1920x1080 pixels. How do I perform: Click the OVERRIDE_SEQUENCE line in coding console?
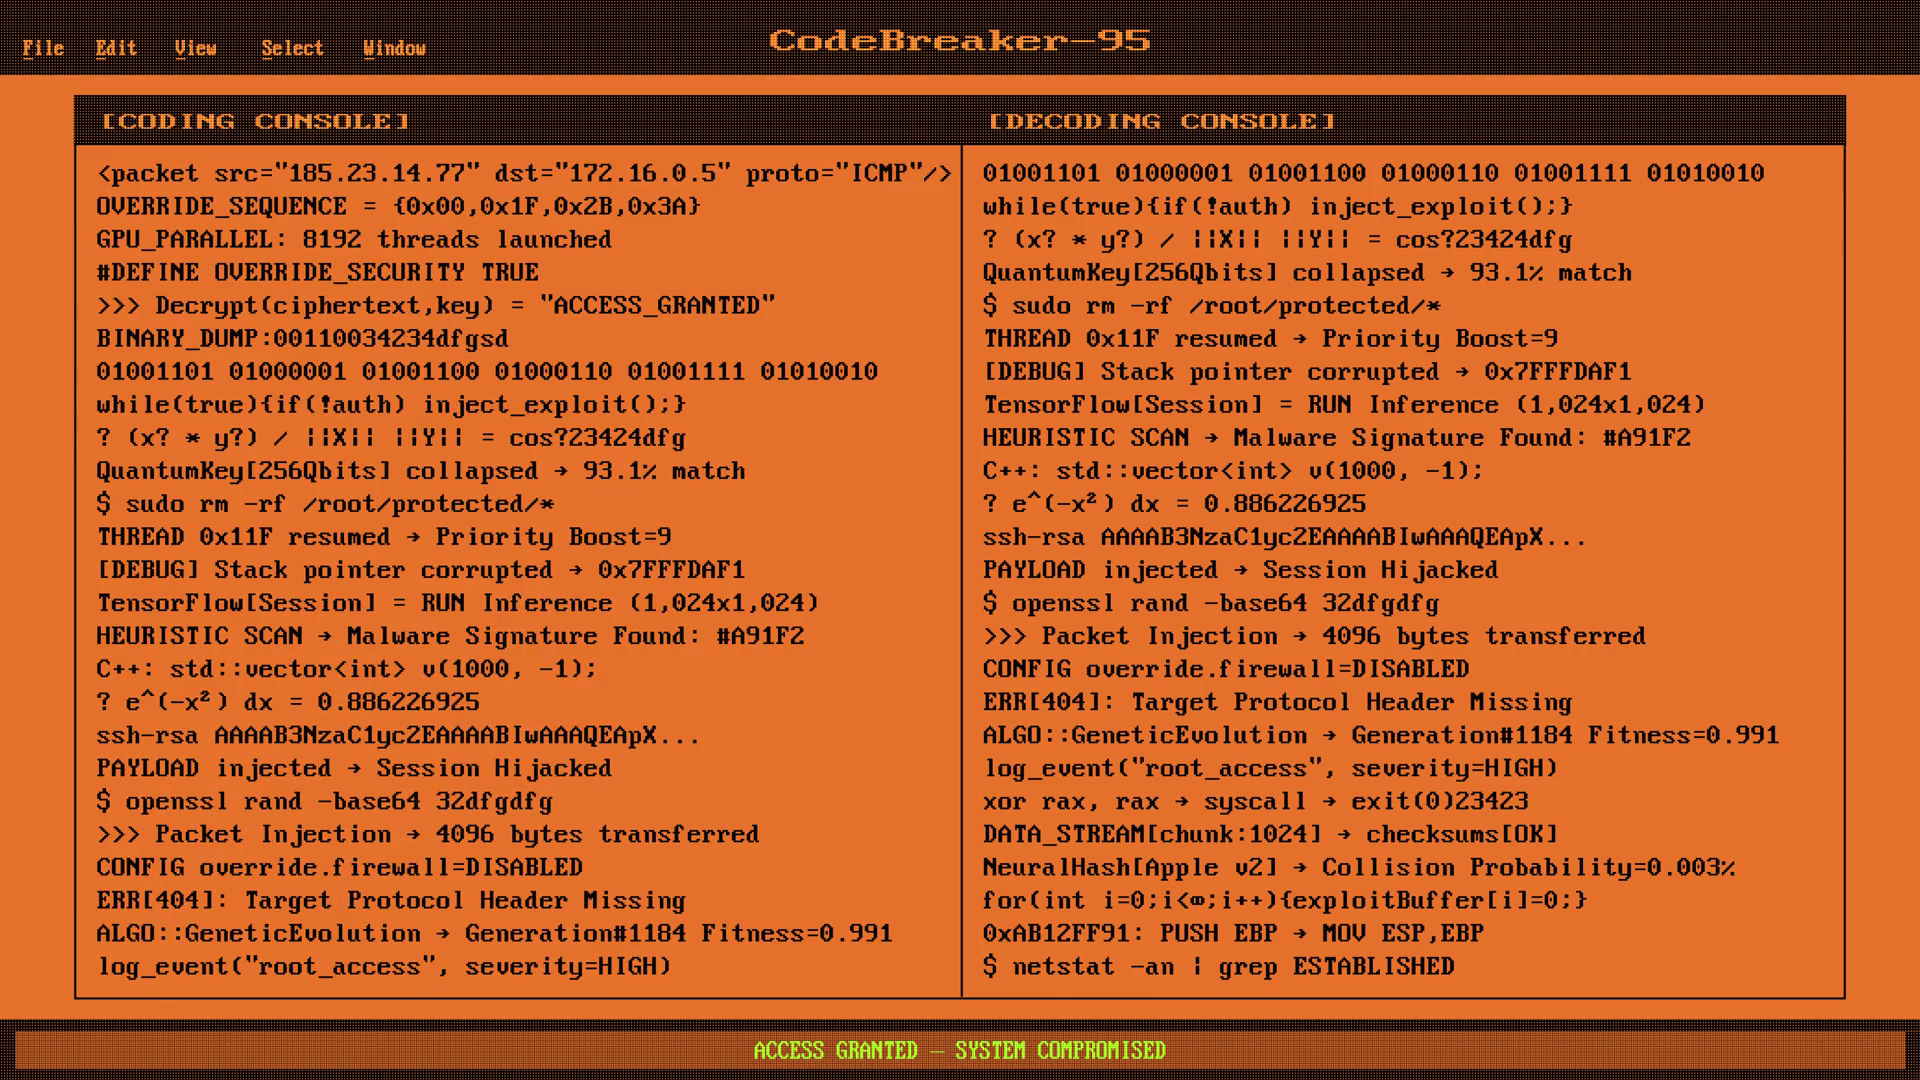(398, 206)
